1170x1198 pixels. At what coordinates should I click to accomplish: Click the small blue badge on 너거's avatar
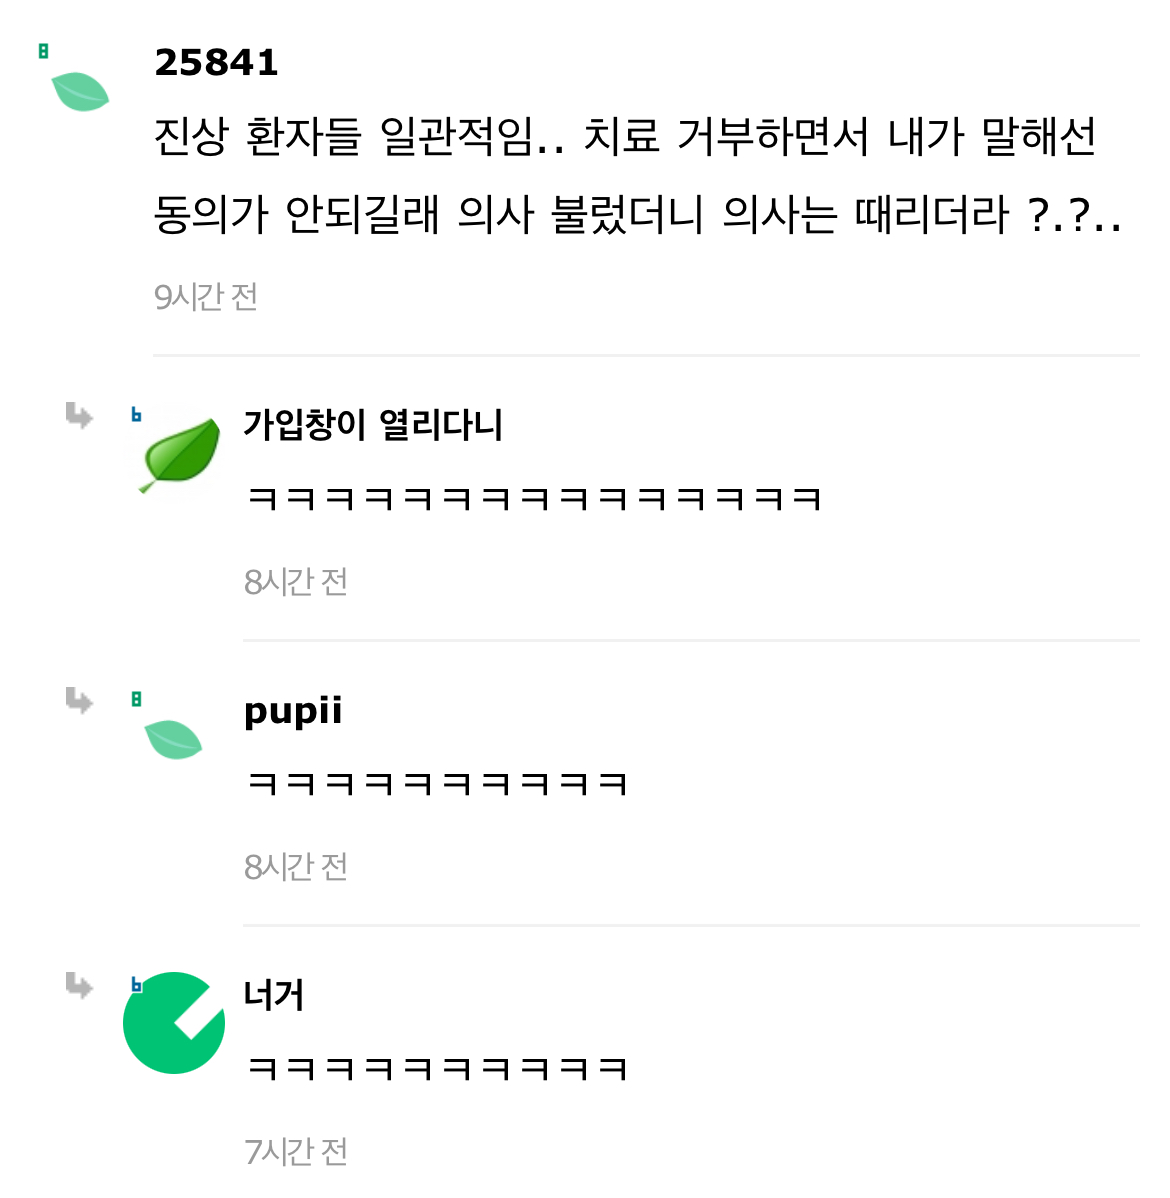pos(136,985)
